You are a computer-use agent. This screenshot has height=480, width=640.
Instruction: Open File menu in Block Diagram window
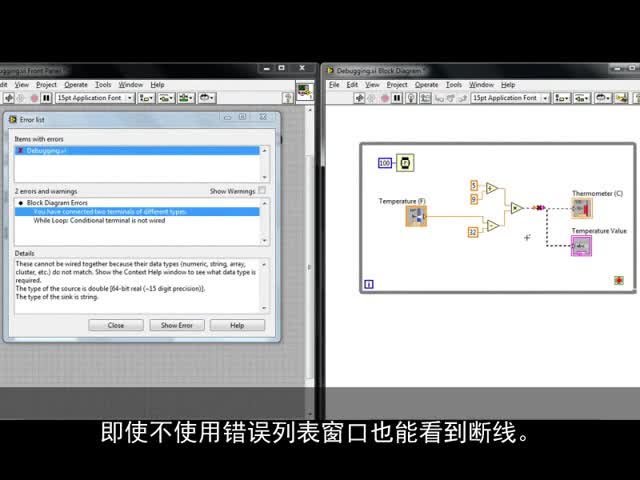point(334,84)
